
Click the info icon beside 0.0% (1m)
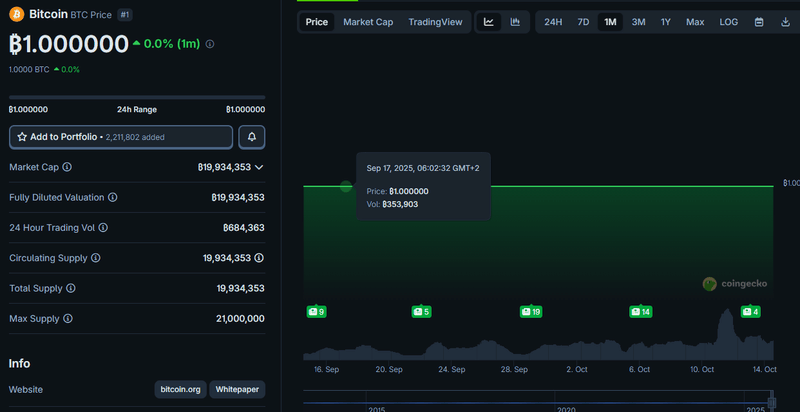(210, 44)
